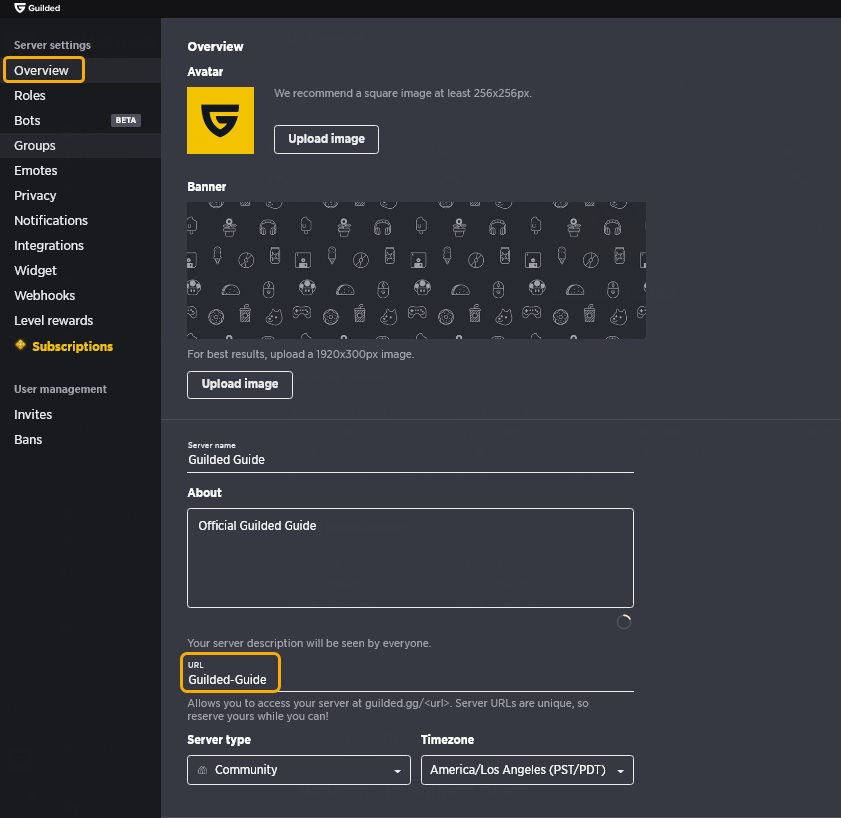Go to Invites under User management

tap(80, 415)
